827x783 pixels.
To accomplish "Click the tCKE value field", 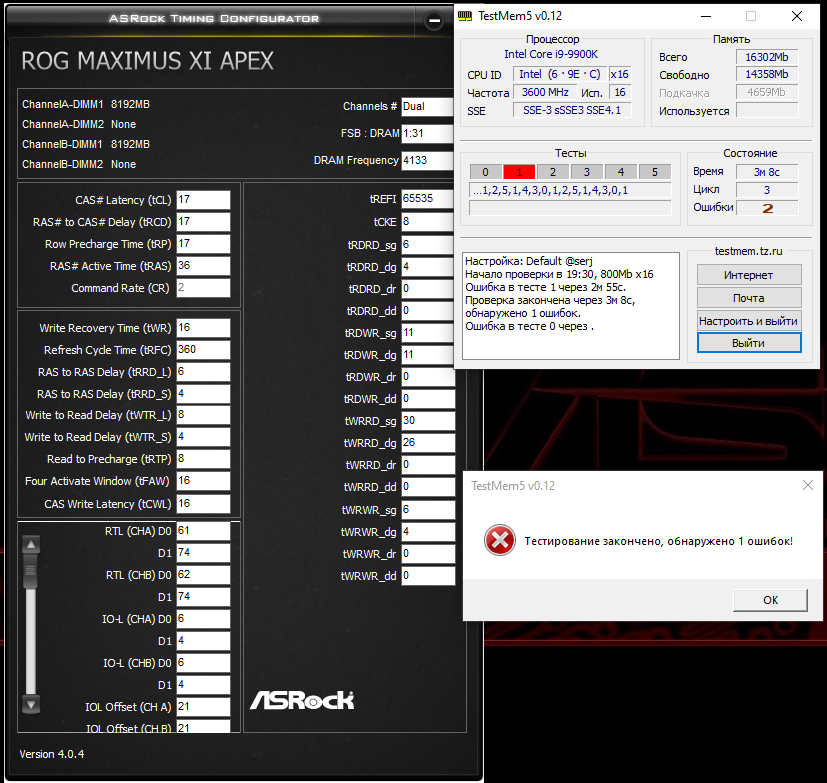I will 427,222.
